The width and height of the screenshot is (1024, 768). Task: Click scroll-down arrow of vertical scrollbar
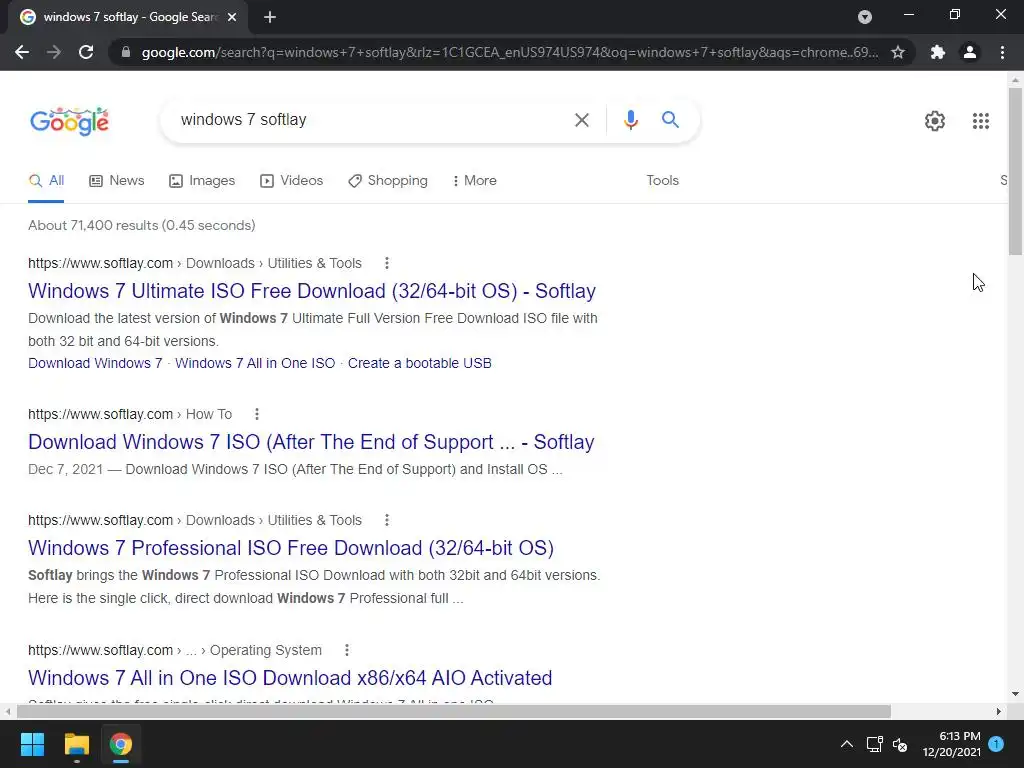1015,694
